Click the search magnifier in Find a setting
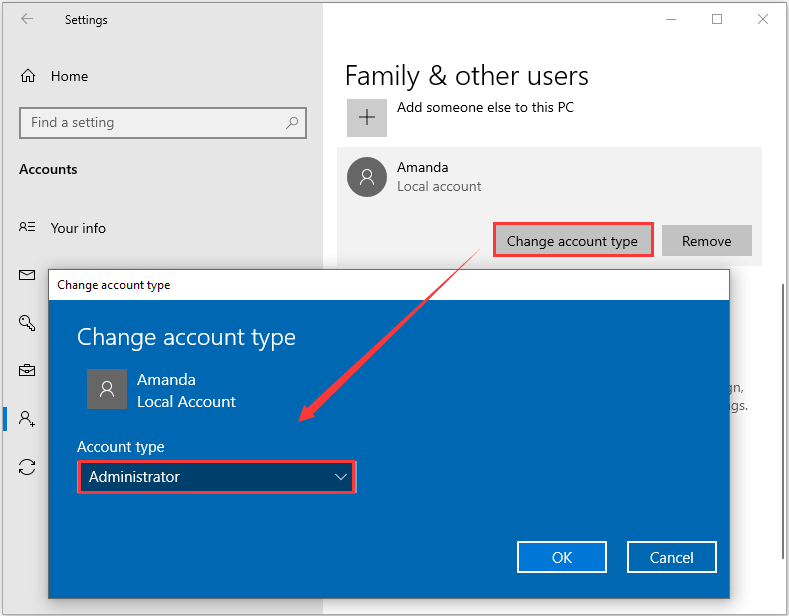Screen dimensions: 789x616 pyautogui.click(x=292, y=123)
